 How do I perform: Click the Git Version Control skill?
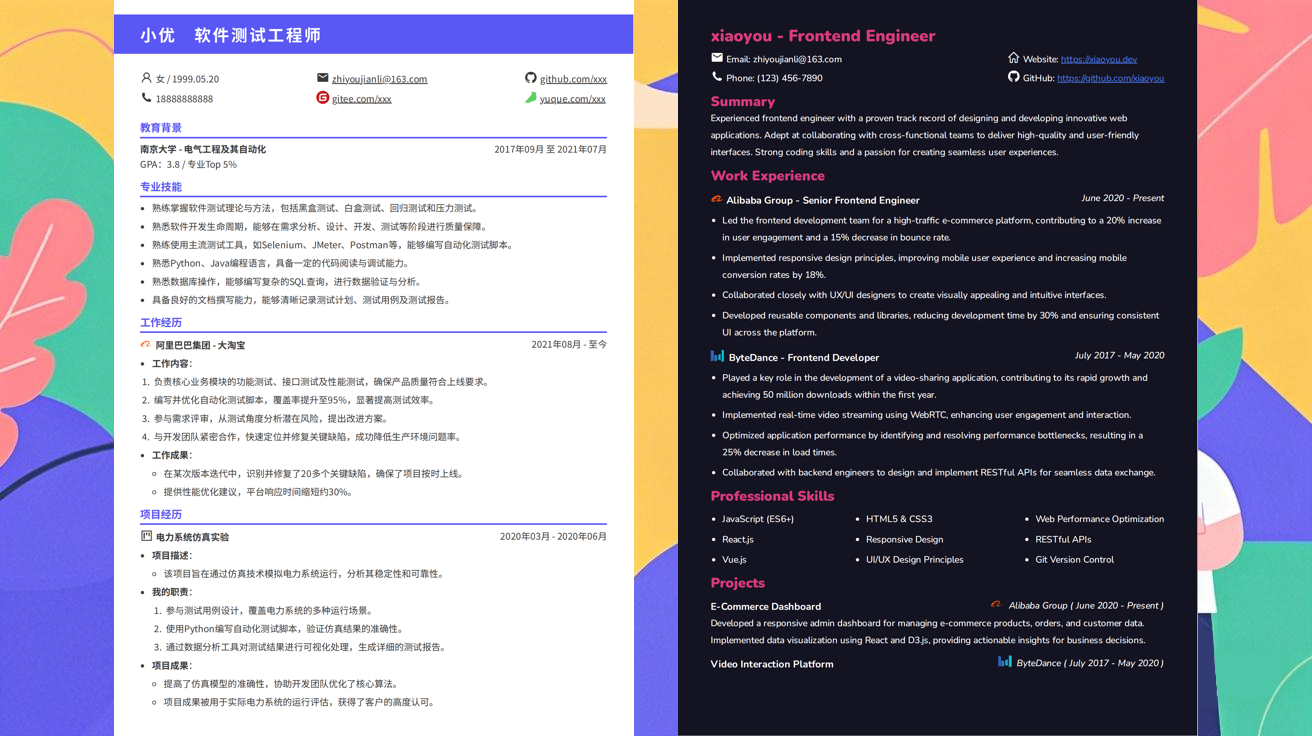(1075, 560)
